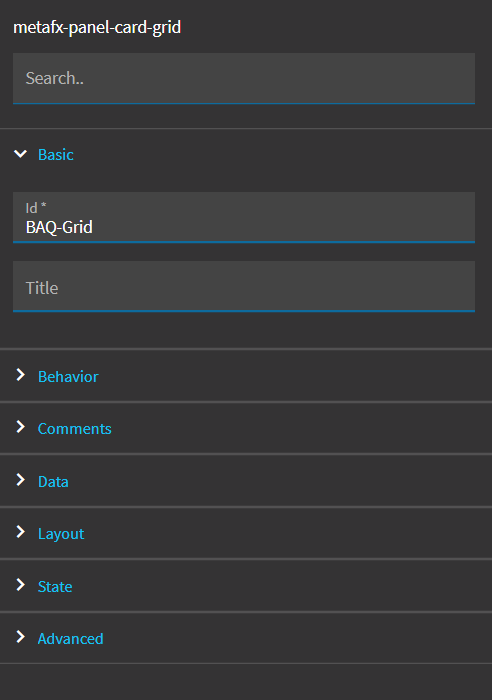Expand the State section chevron
Screen dimensions: 492x700
coord(21,585)
